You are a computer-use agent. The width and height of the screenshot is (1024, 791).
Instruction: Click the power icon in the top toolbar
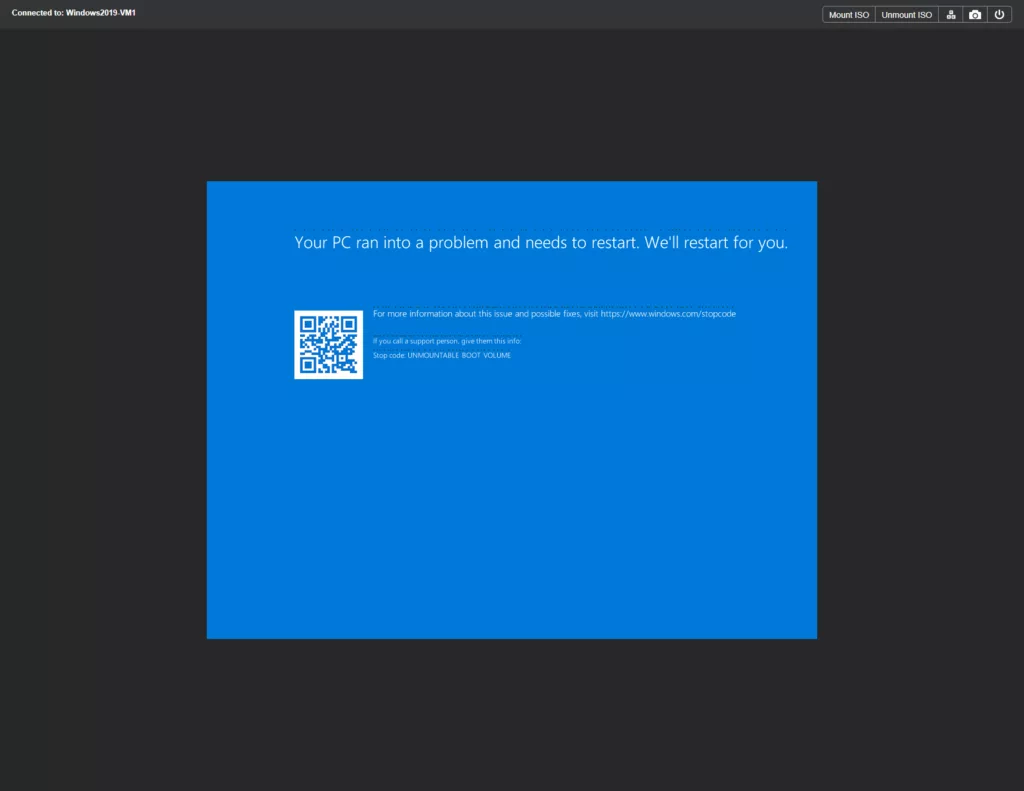click(x=999, y=15)
